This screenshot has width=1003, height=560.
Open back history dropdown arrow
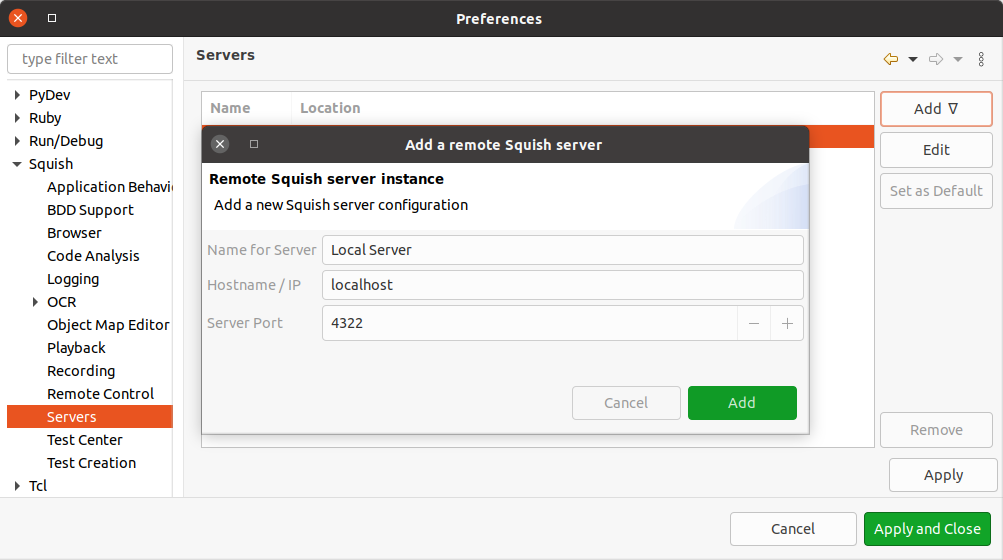(913, 60)
